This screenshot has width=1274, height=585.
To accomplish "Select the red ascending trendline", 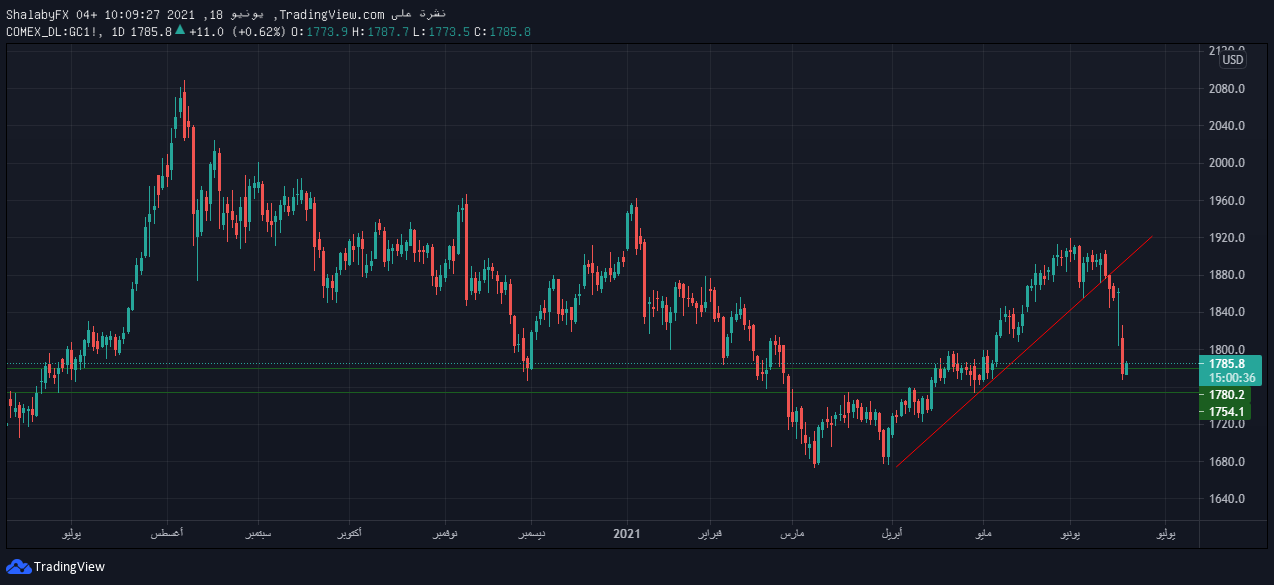I will pyautogui.click(x=1024, y=352).
